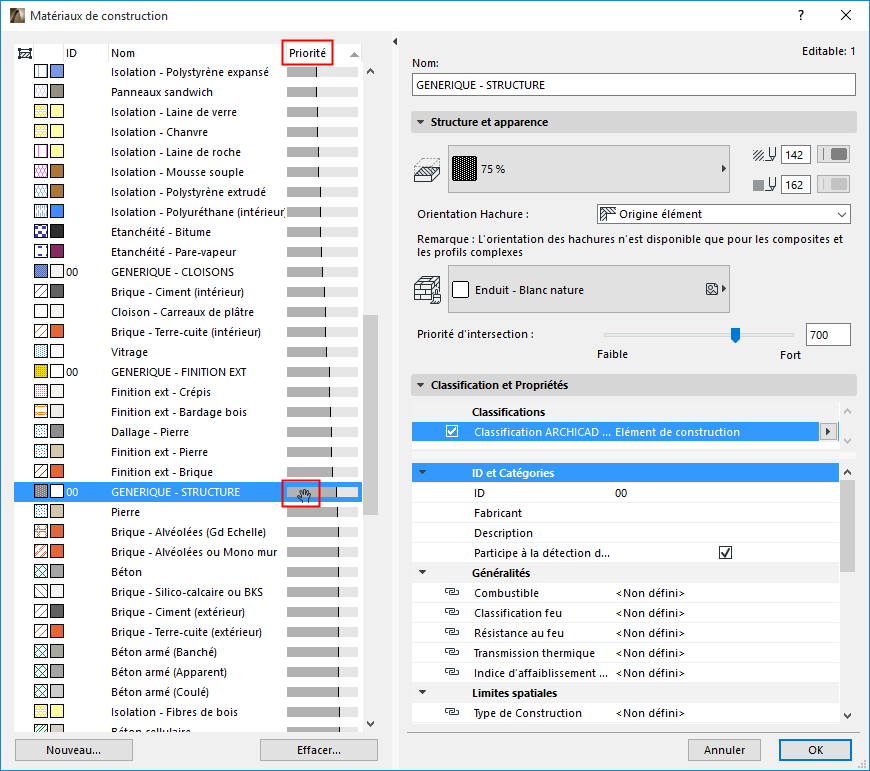Open the 75 % cut fill selector
Image resolution: width=870 pixels, height=771 pixels.
pos(589,169)
